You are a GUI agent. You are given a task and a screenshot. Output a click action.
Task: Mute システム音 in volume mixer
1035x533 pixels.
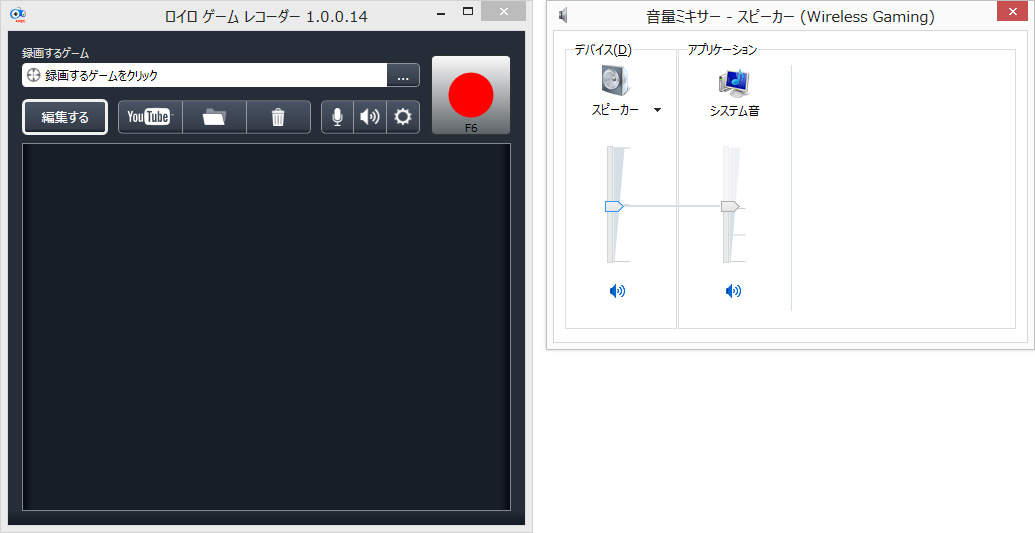733,291
